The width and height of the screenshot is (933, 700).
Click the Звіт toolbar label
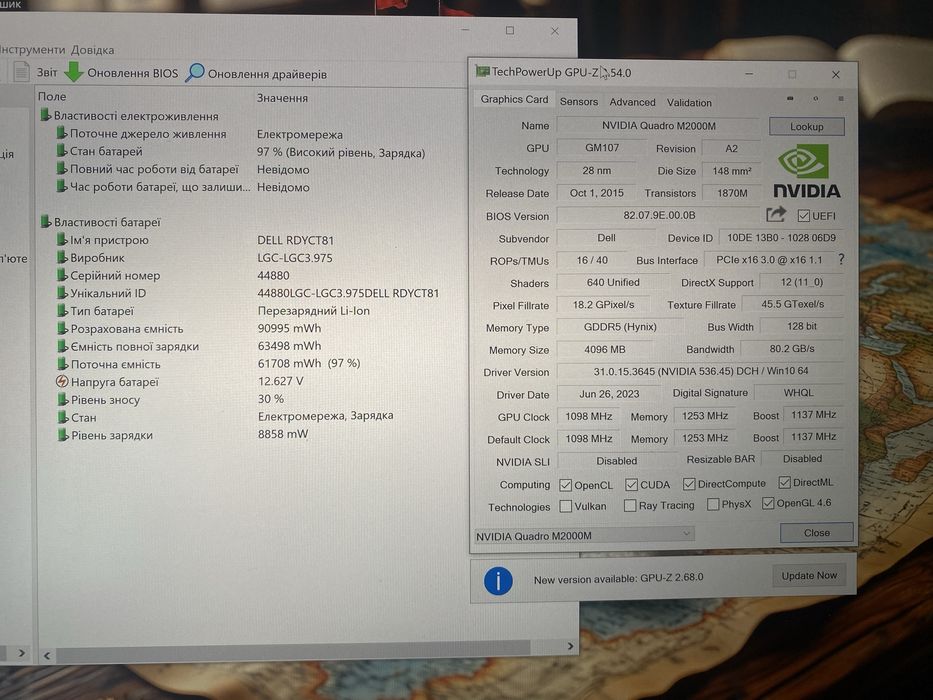click(x=47, y=72)
